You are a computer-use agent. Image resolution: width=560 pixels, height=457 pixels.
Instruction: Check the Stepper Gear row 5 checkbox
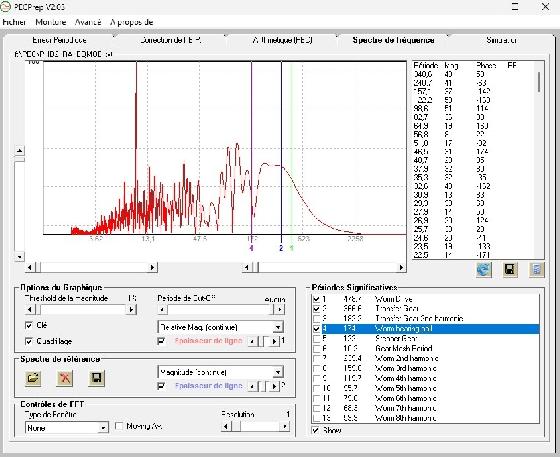[316, 338]
